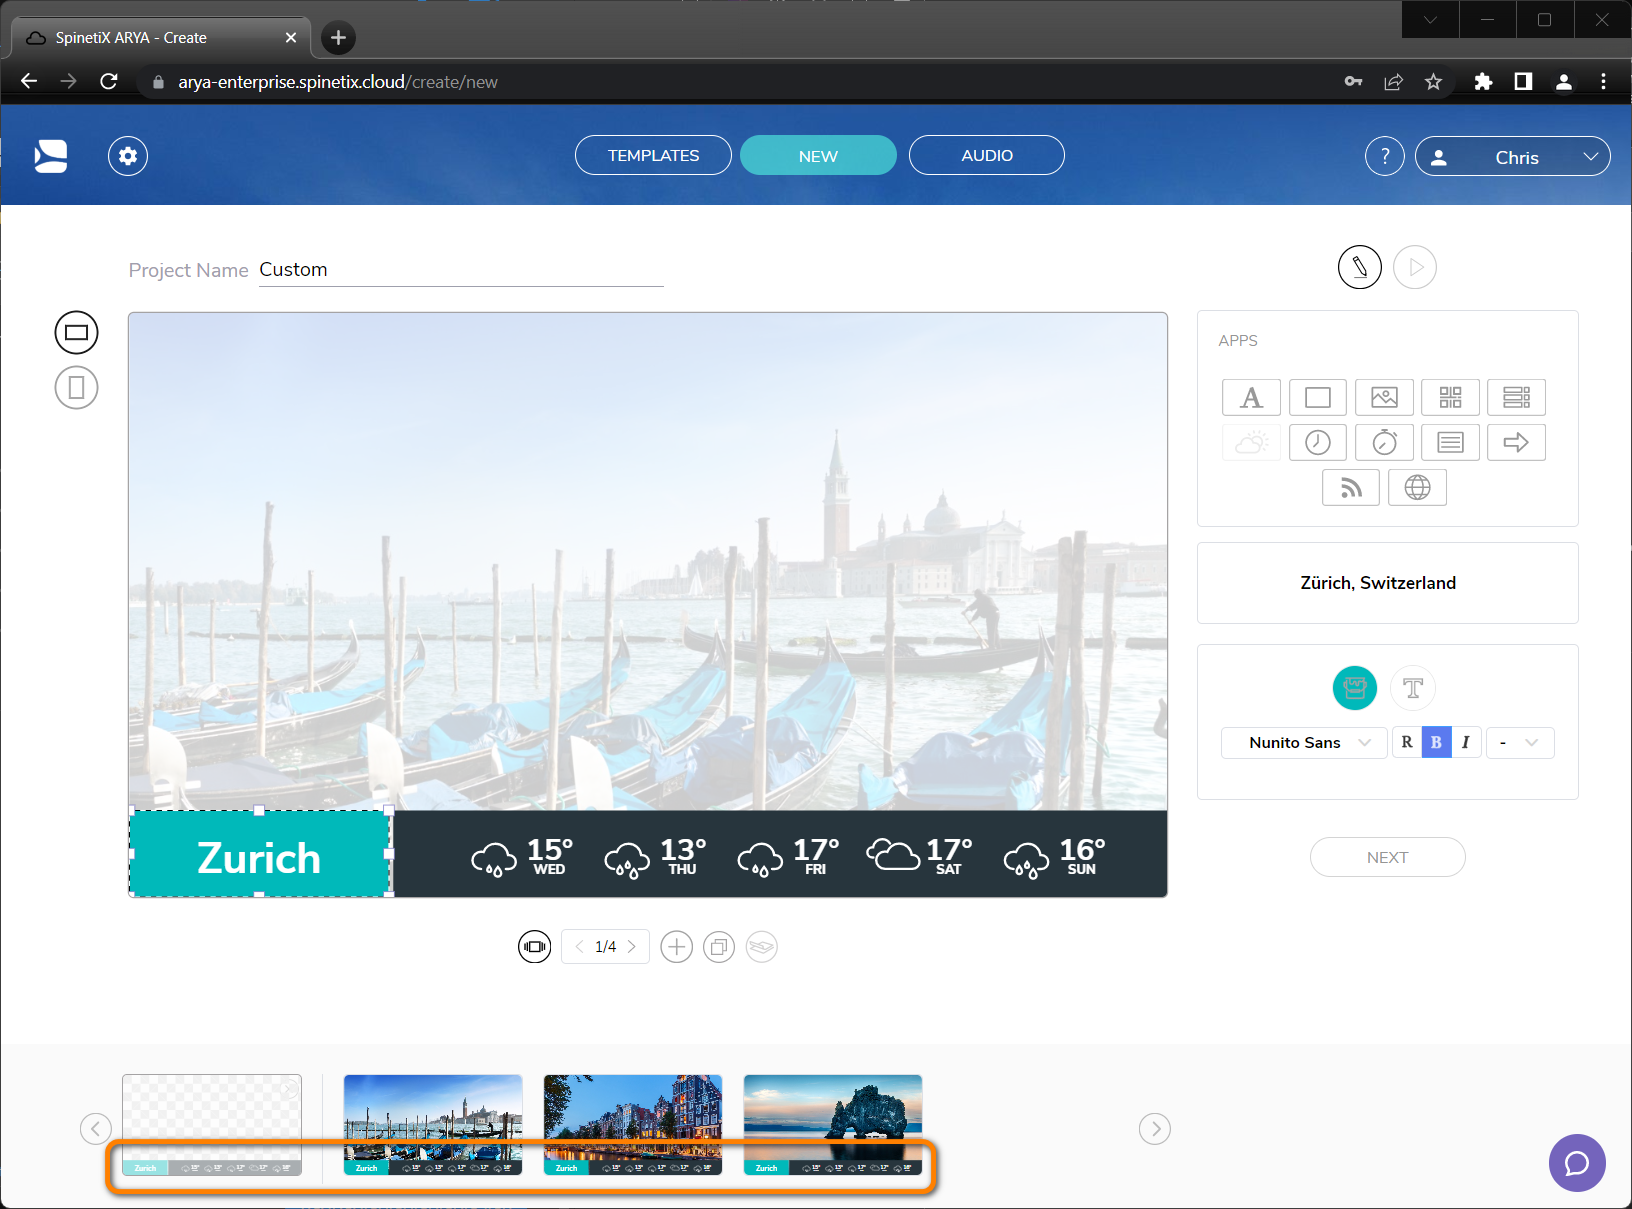The width and height of the screenshot is (1632, 1209).
Task: Select the teal background color swatch button
Action: coord(1354,688)
